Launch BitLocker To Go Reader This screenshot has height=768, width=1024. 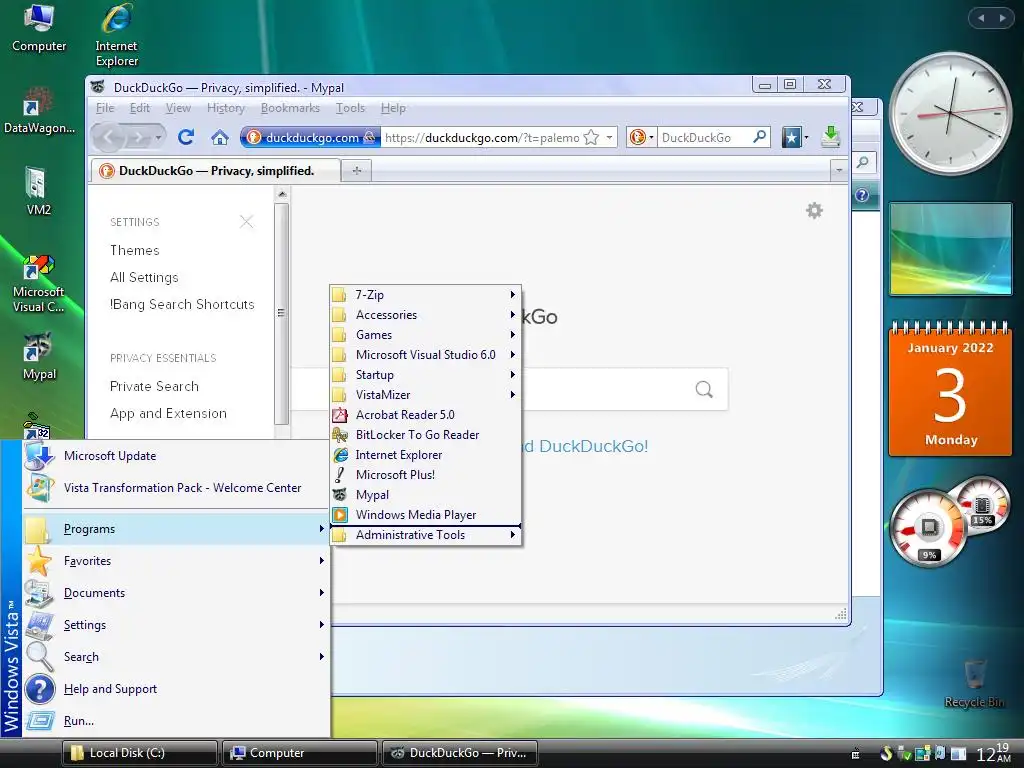426,435
